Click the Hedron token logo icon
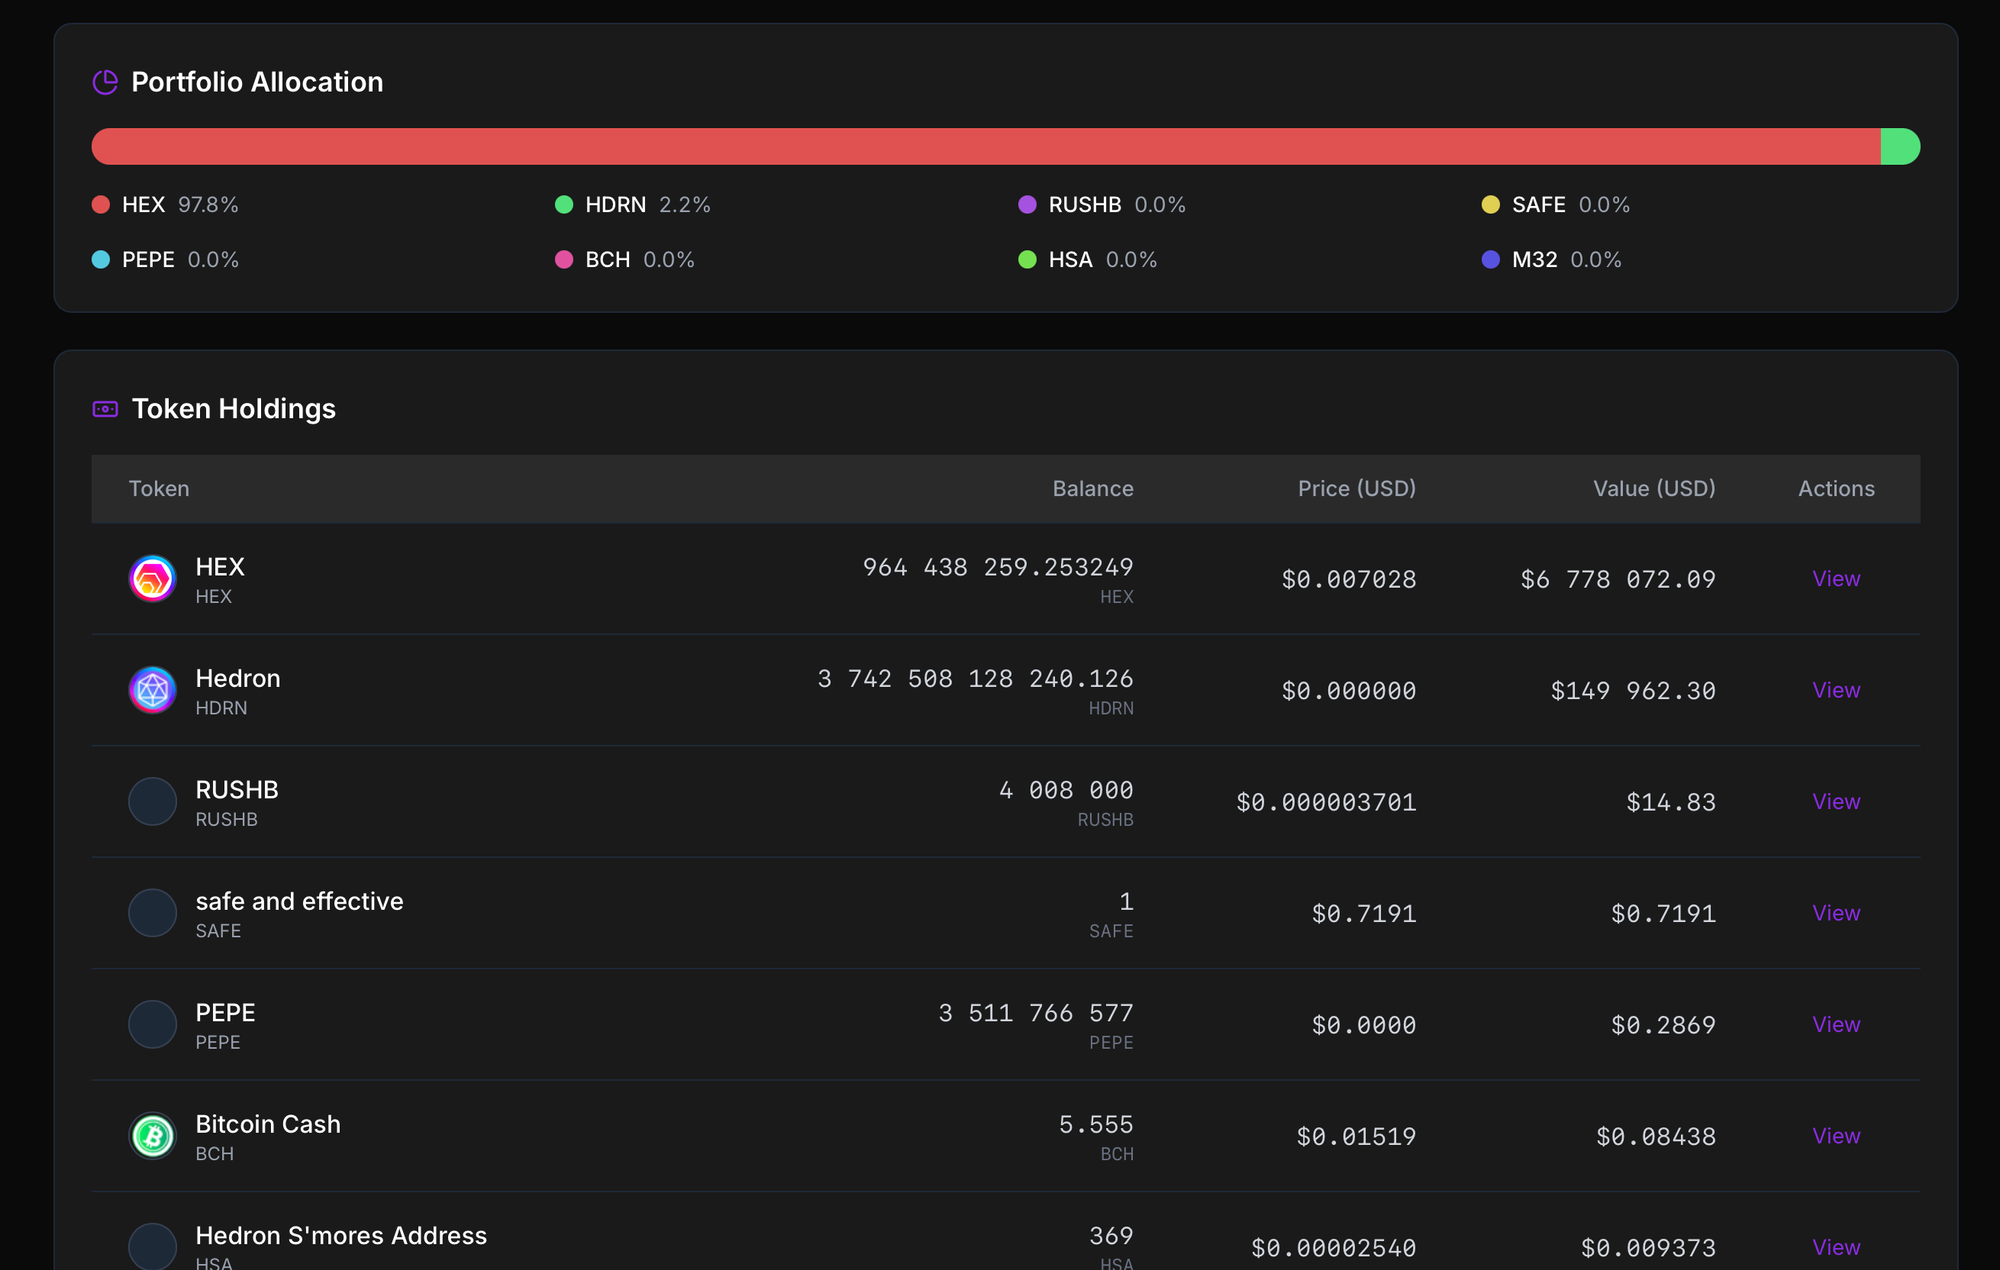The height and width of the screenshot is (1270, 2000). pyautogui.click(x=153, y=690)
